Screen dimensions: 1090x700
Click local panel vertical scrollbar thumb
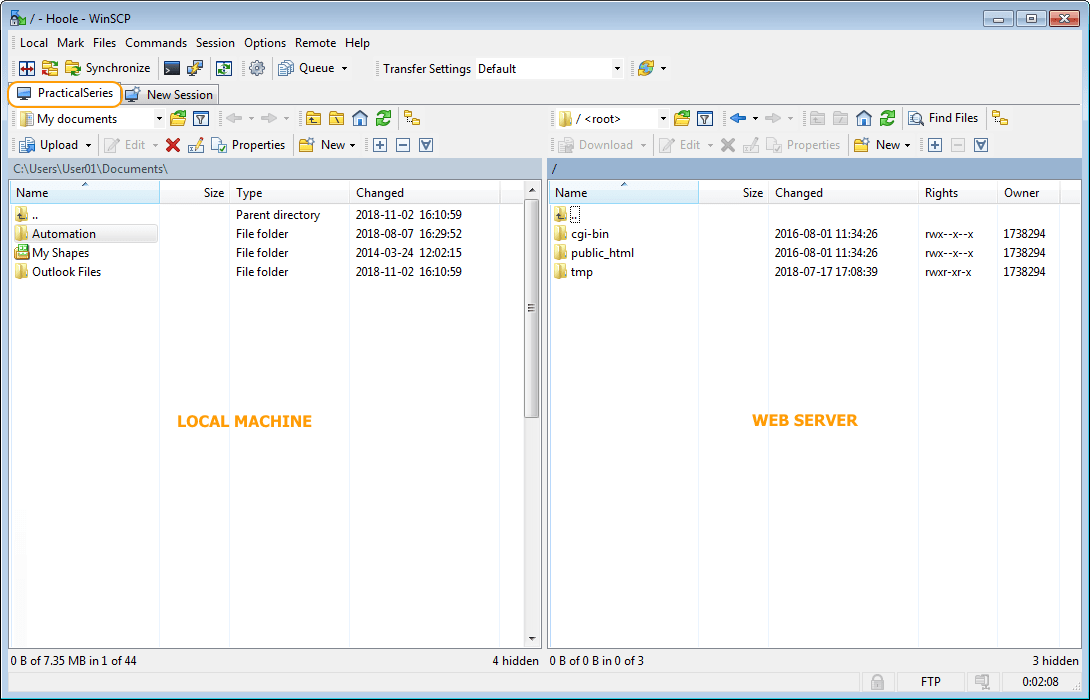tap(532, 309)
